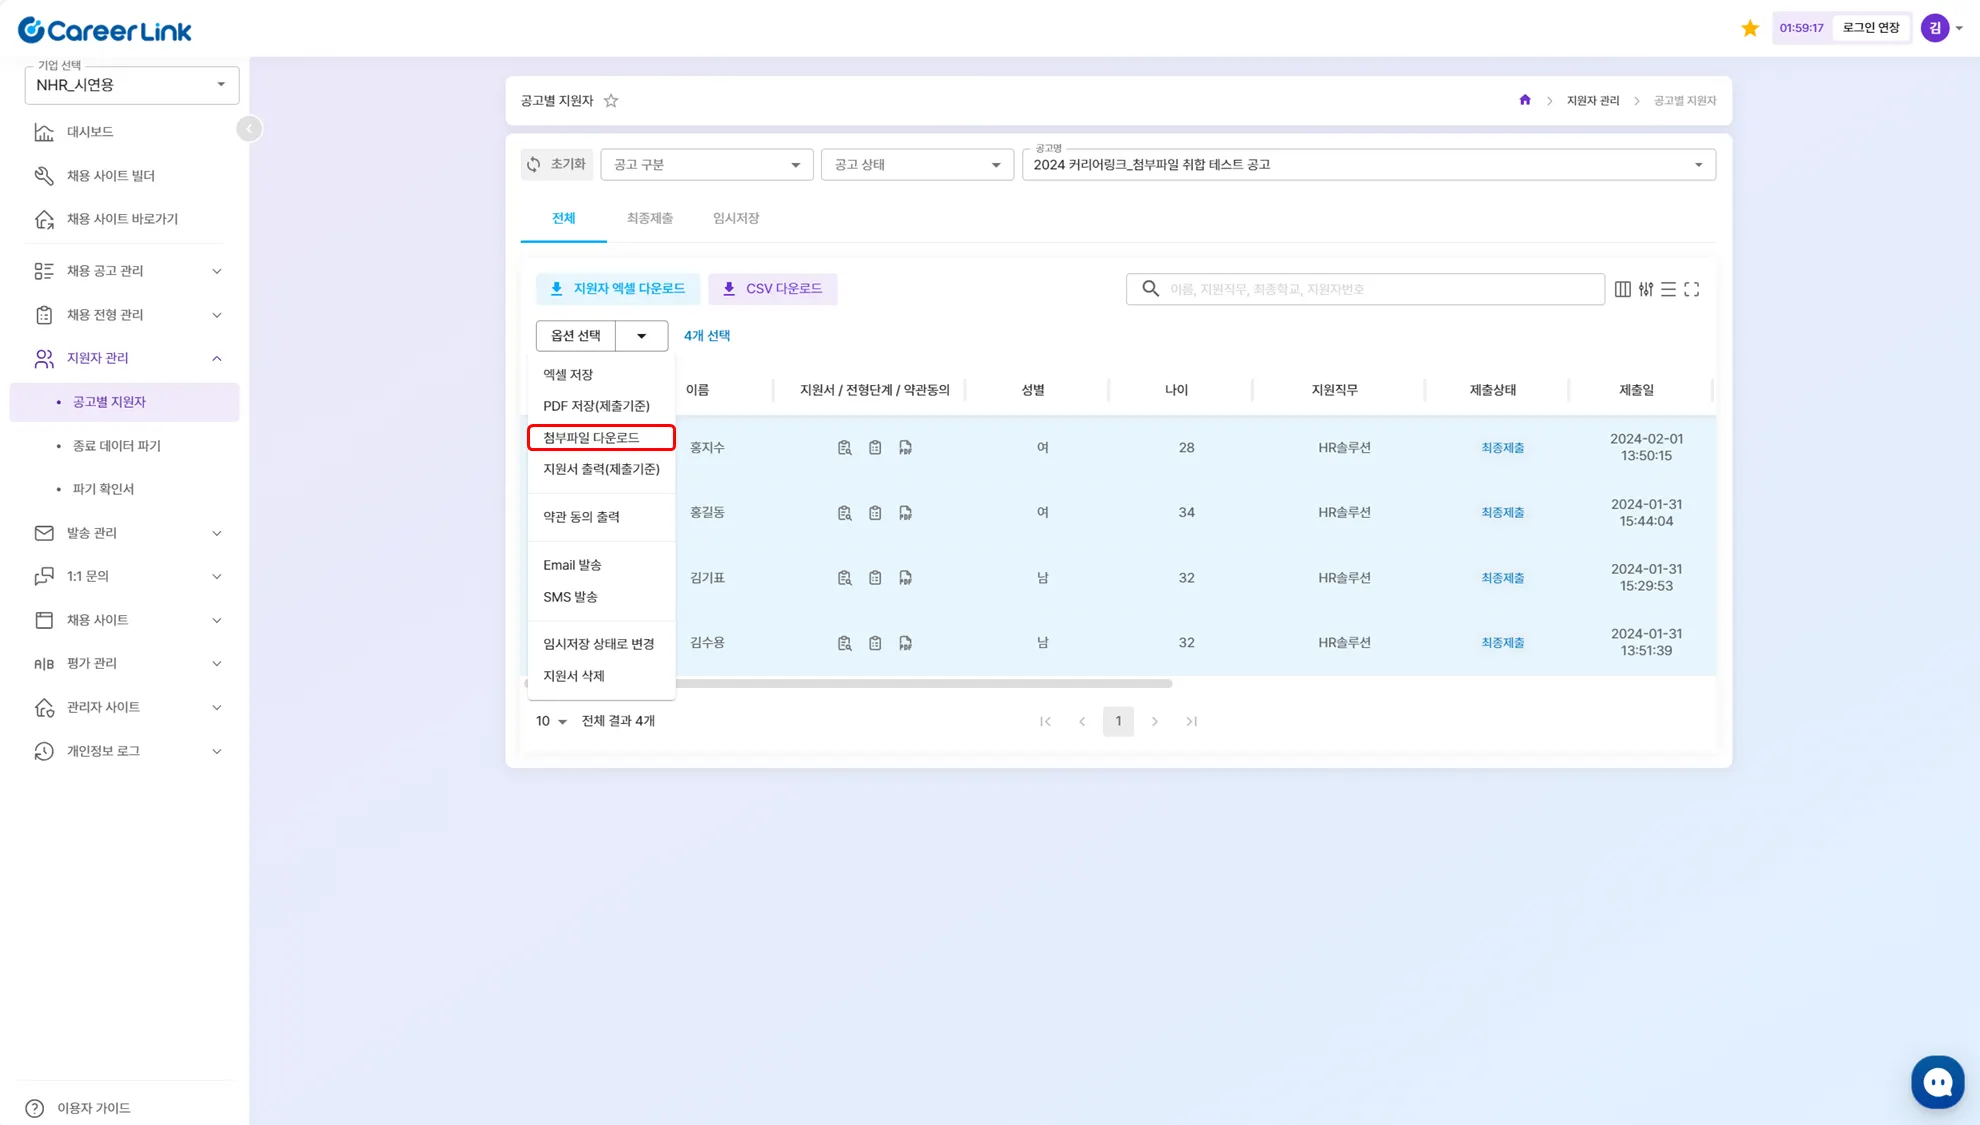1980x1125 pixels.
Task: Open 홍지수's application view icon
Action: (844, 448)
